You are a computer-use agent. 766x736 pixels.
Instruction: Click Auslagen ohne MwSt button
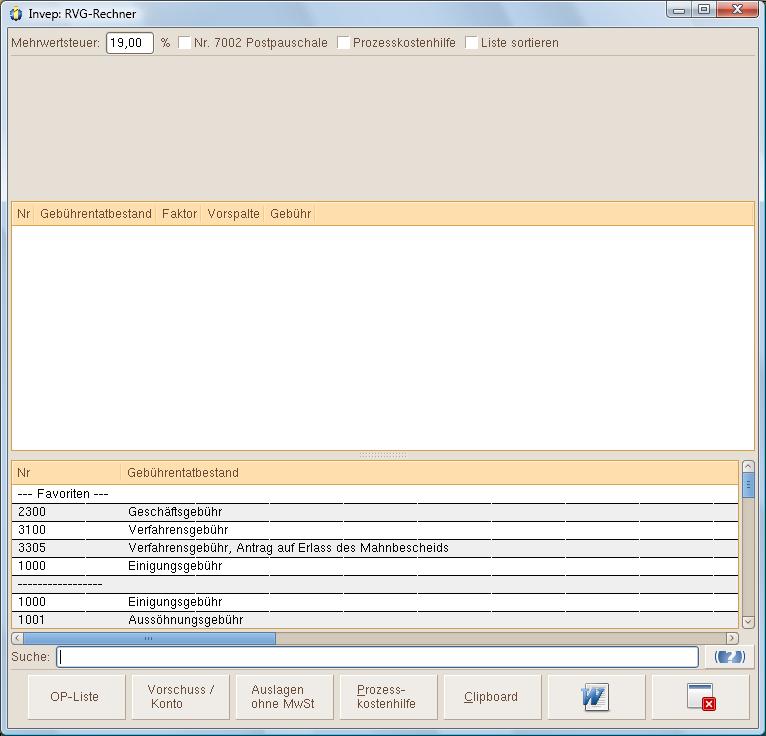[x=284, y=697]
